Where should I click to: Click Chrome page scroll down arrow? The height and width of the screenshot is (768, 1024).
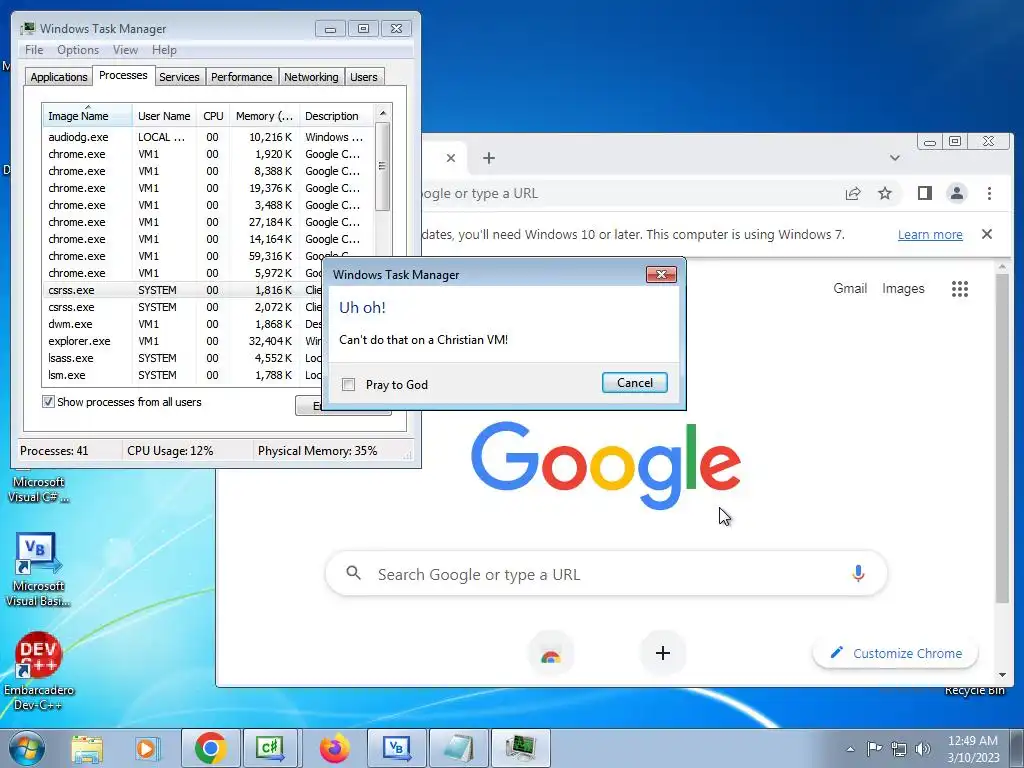click(x=1002, y=675)
